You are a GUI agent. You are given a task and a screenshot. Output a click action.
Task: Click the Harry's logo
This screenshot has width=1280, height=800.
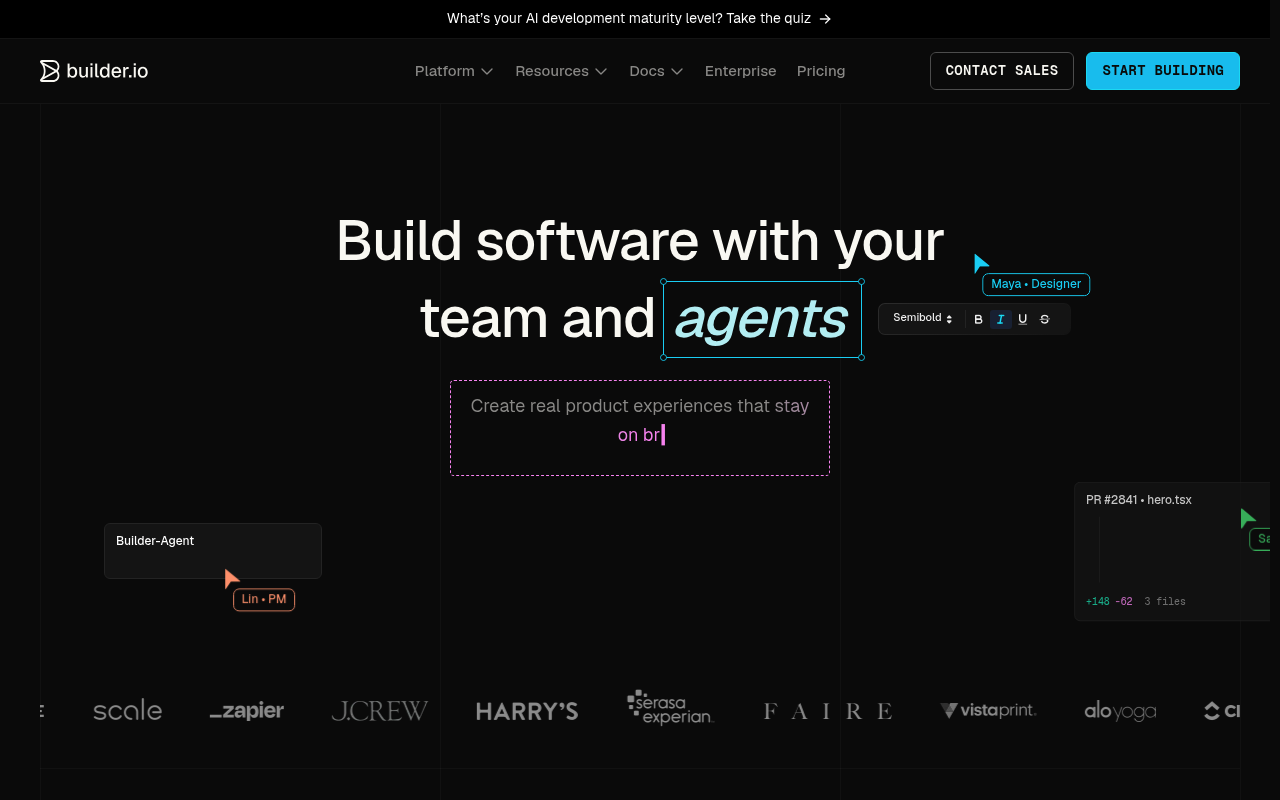pos(527,711)
